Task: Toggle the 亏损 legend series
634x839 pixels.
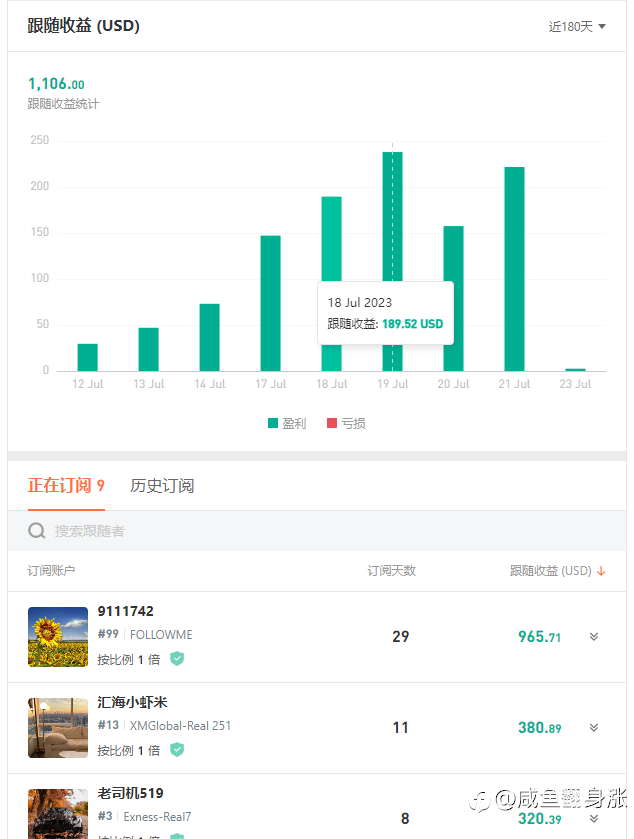Action: [346, 423]
